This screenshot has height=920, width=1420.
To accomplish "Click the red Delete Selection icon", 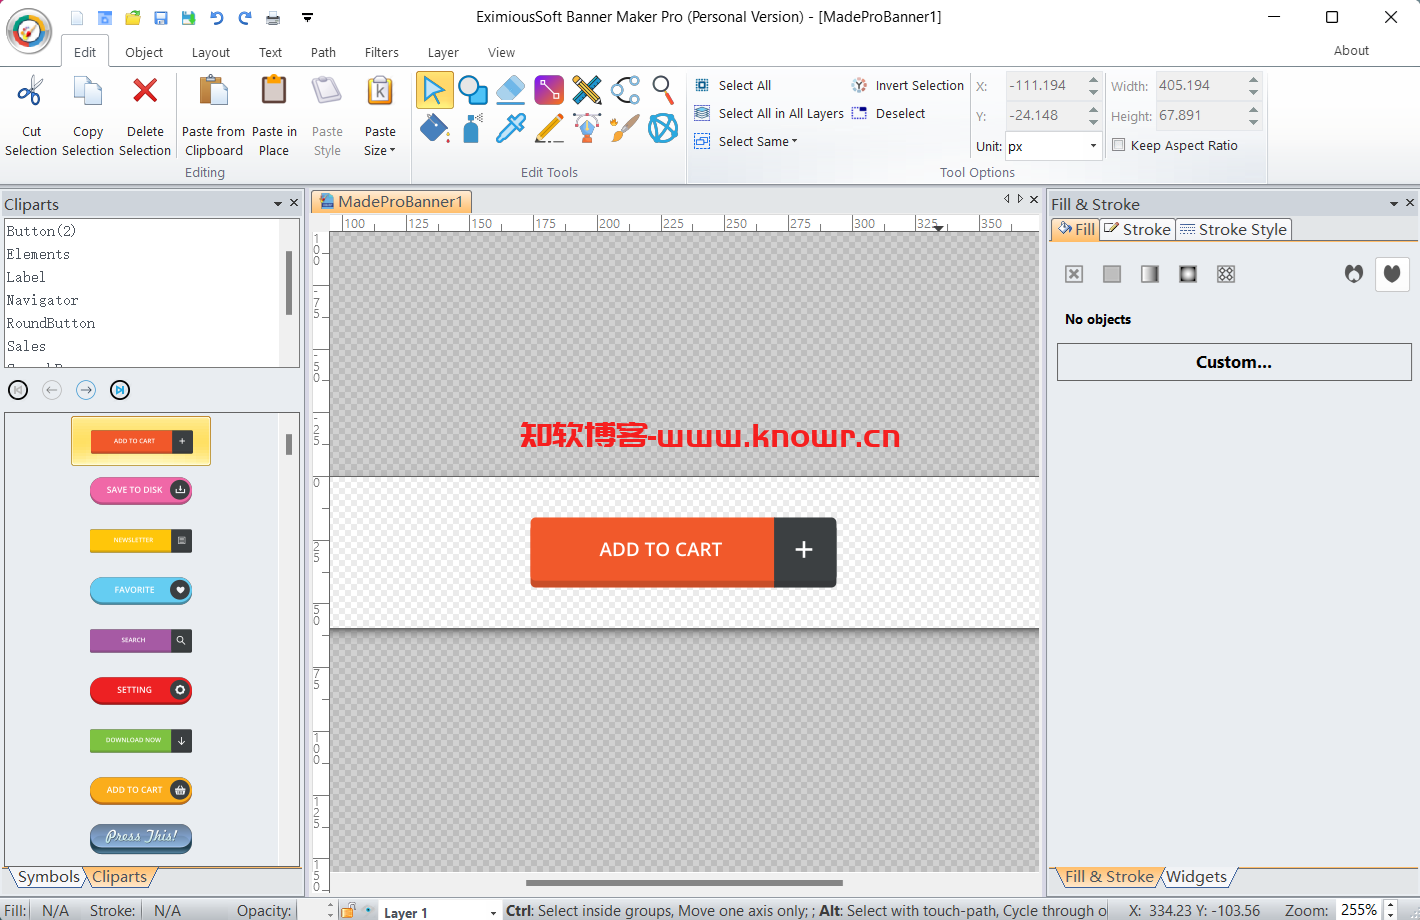I will click(145, 91).
